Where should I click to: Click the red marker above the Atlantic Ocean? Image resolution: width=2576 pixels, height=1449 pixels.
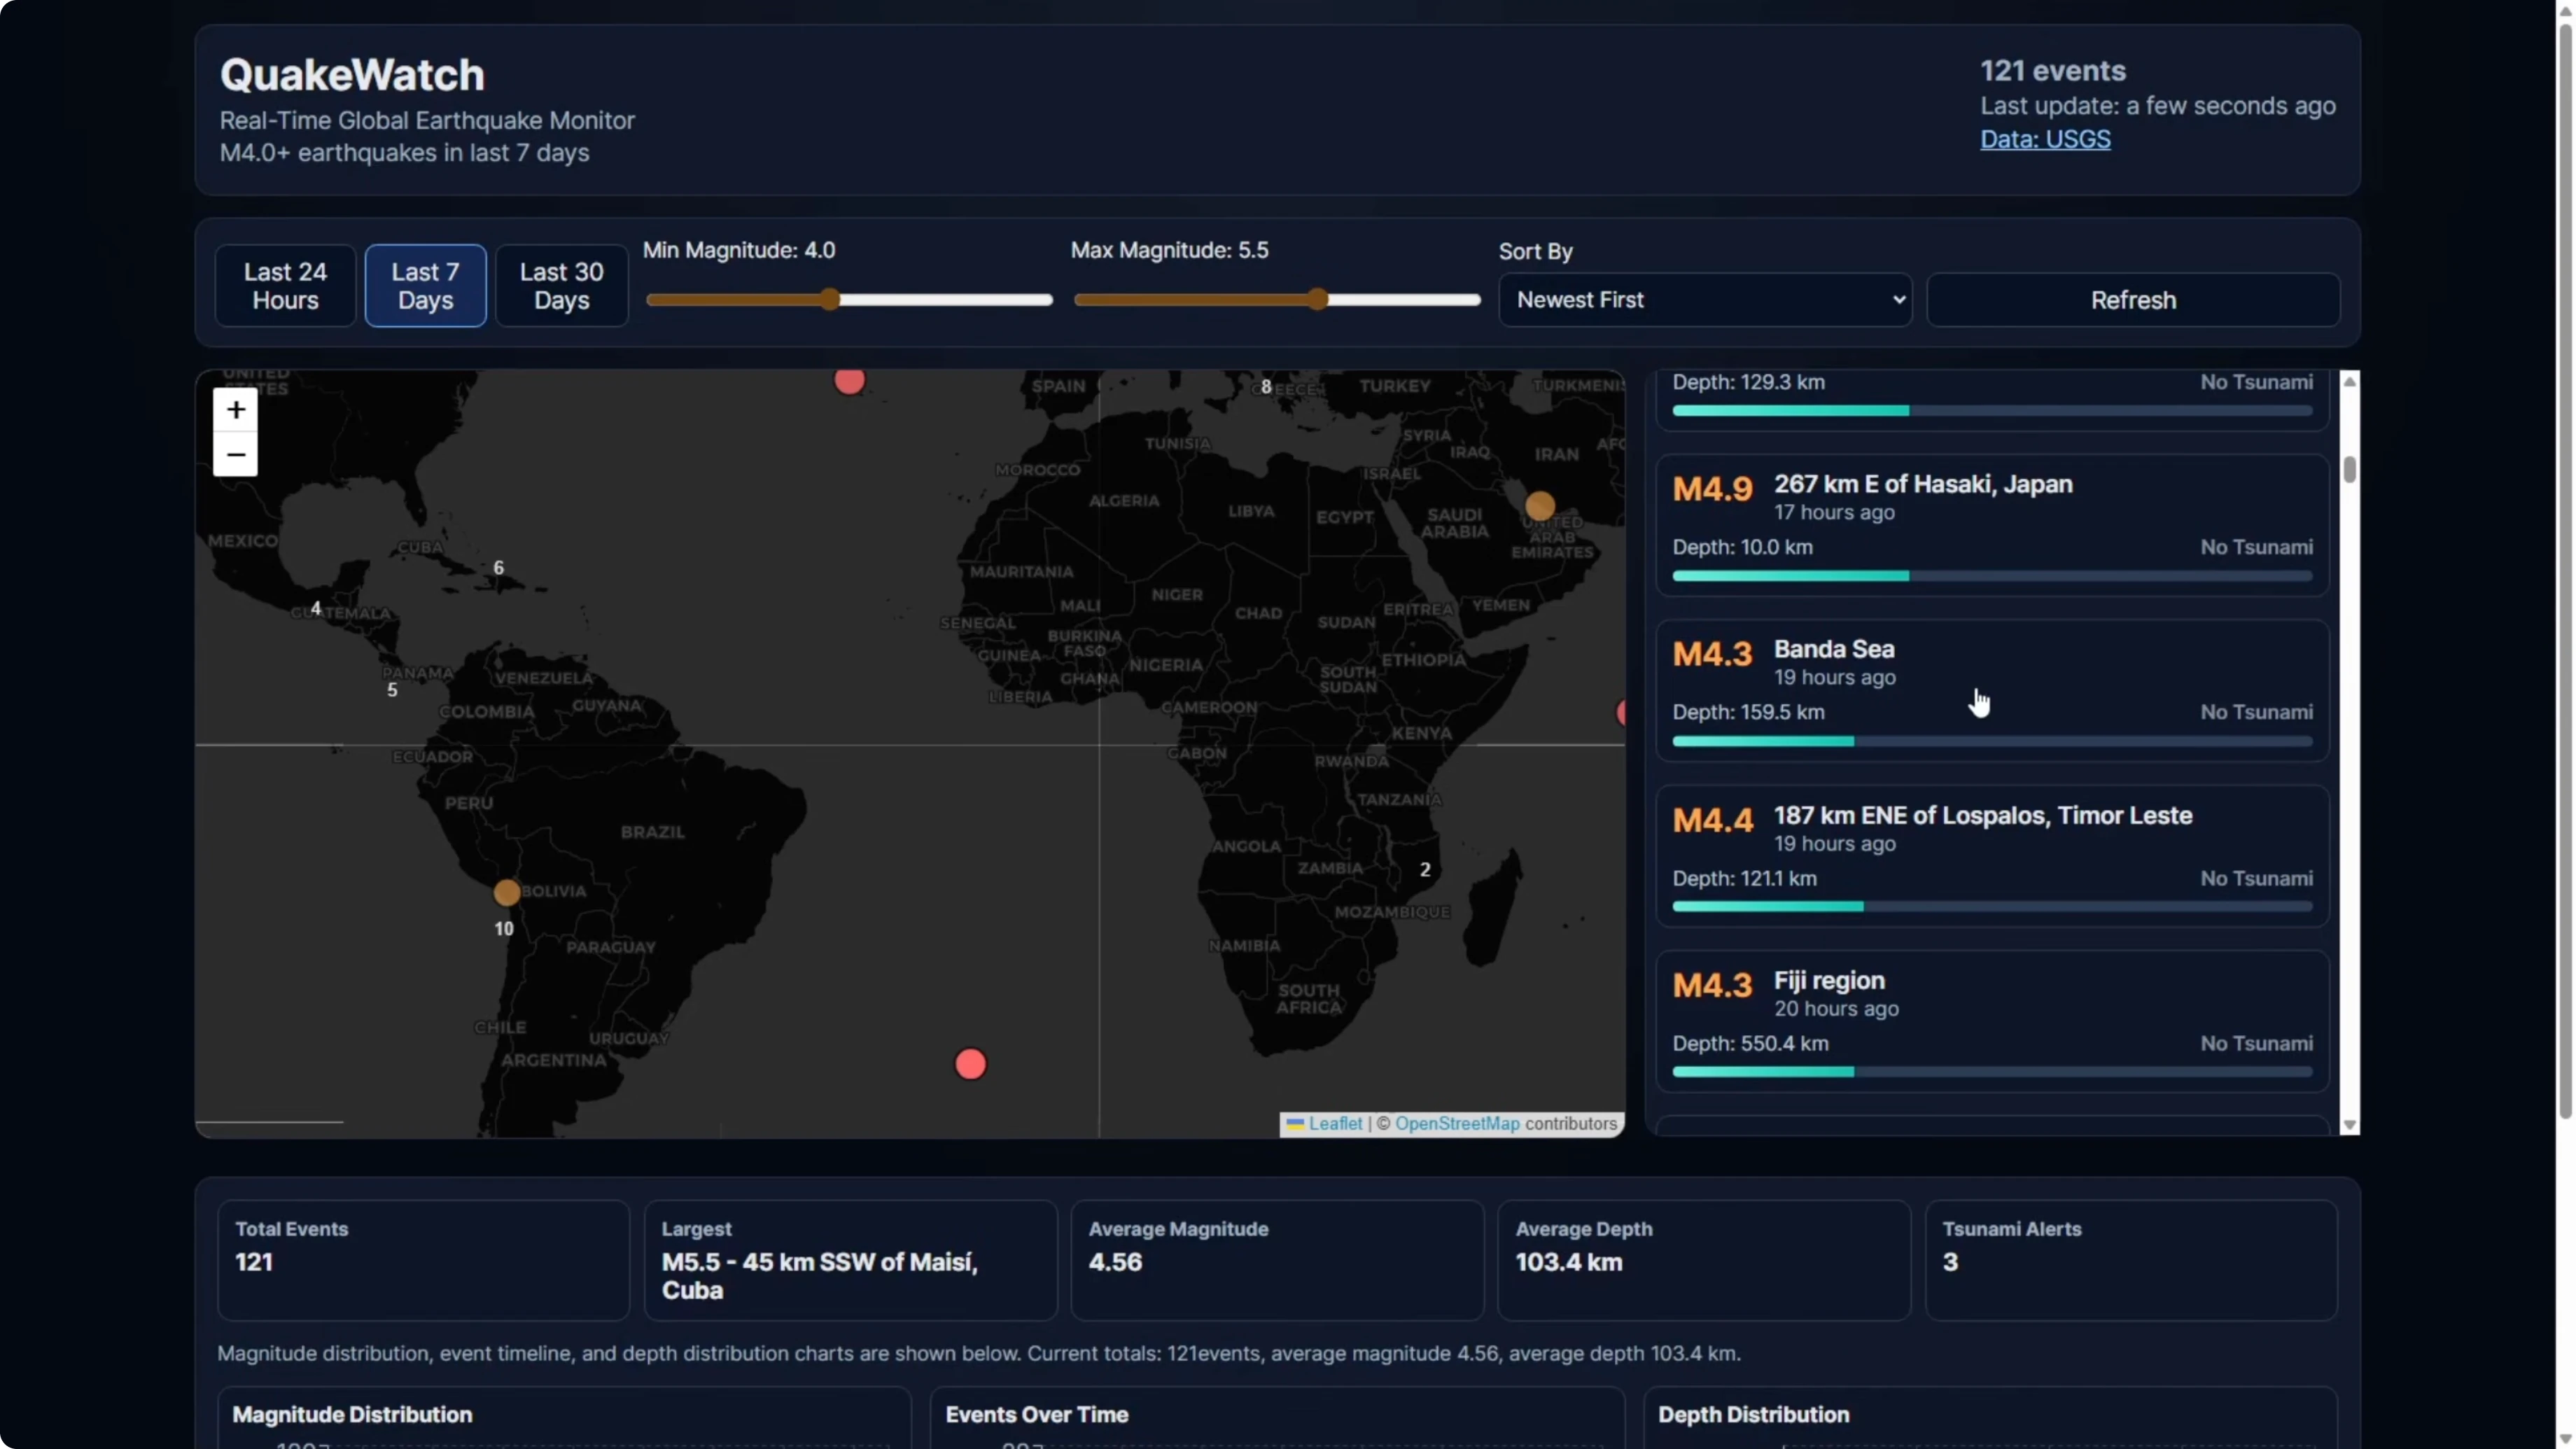point(849,381)
